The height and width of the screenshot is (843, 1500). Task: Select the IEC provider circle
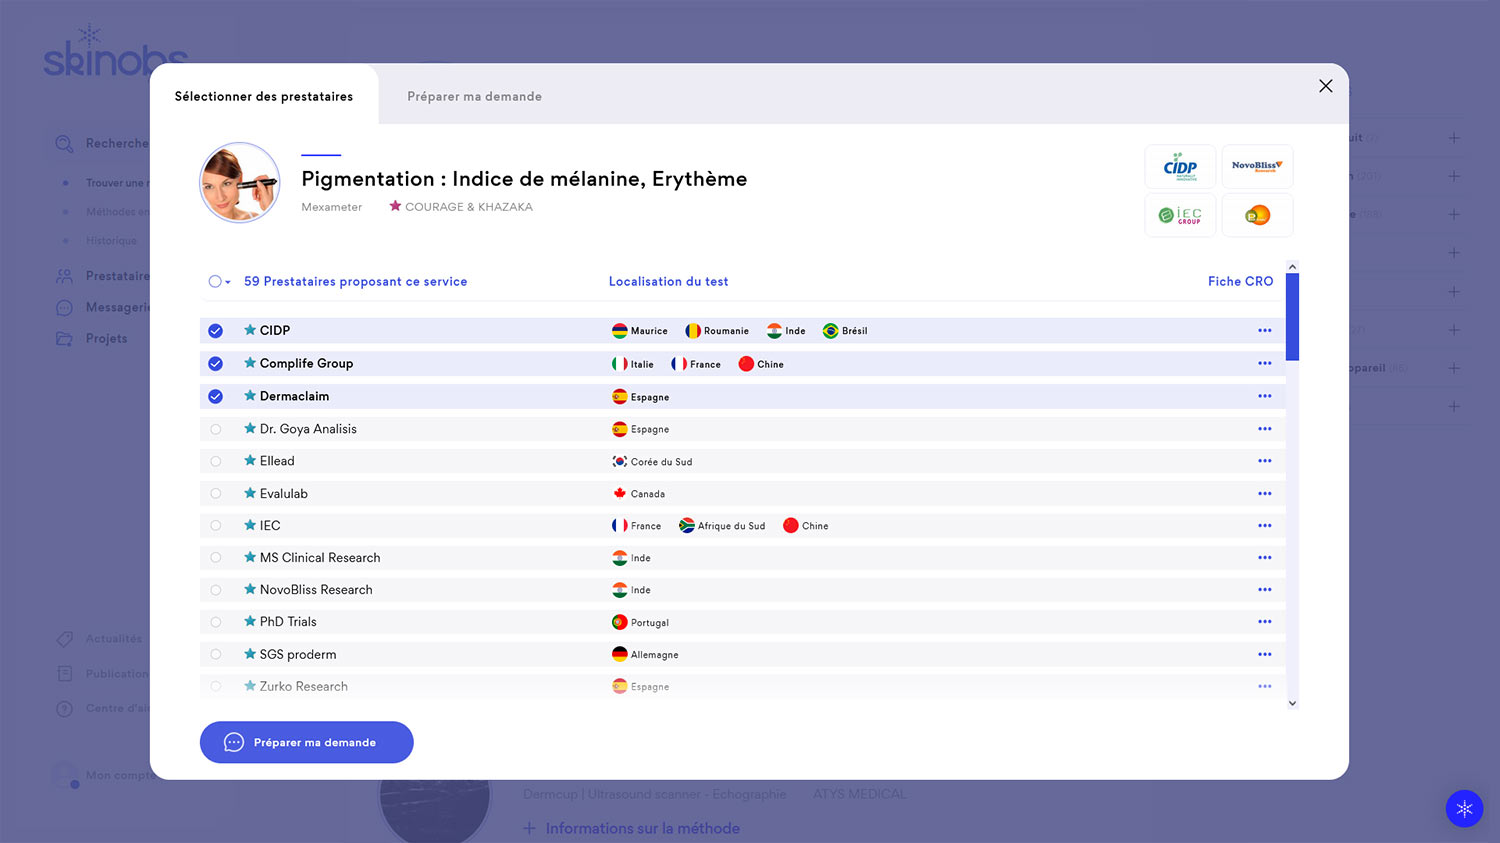(215, 526)
